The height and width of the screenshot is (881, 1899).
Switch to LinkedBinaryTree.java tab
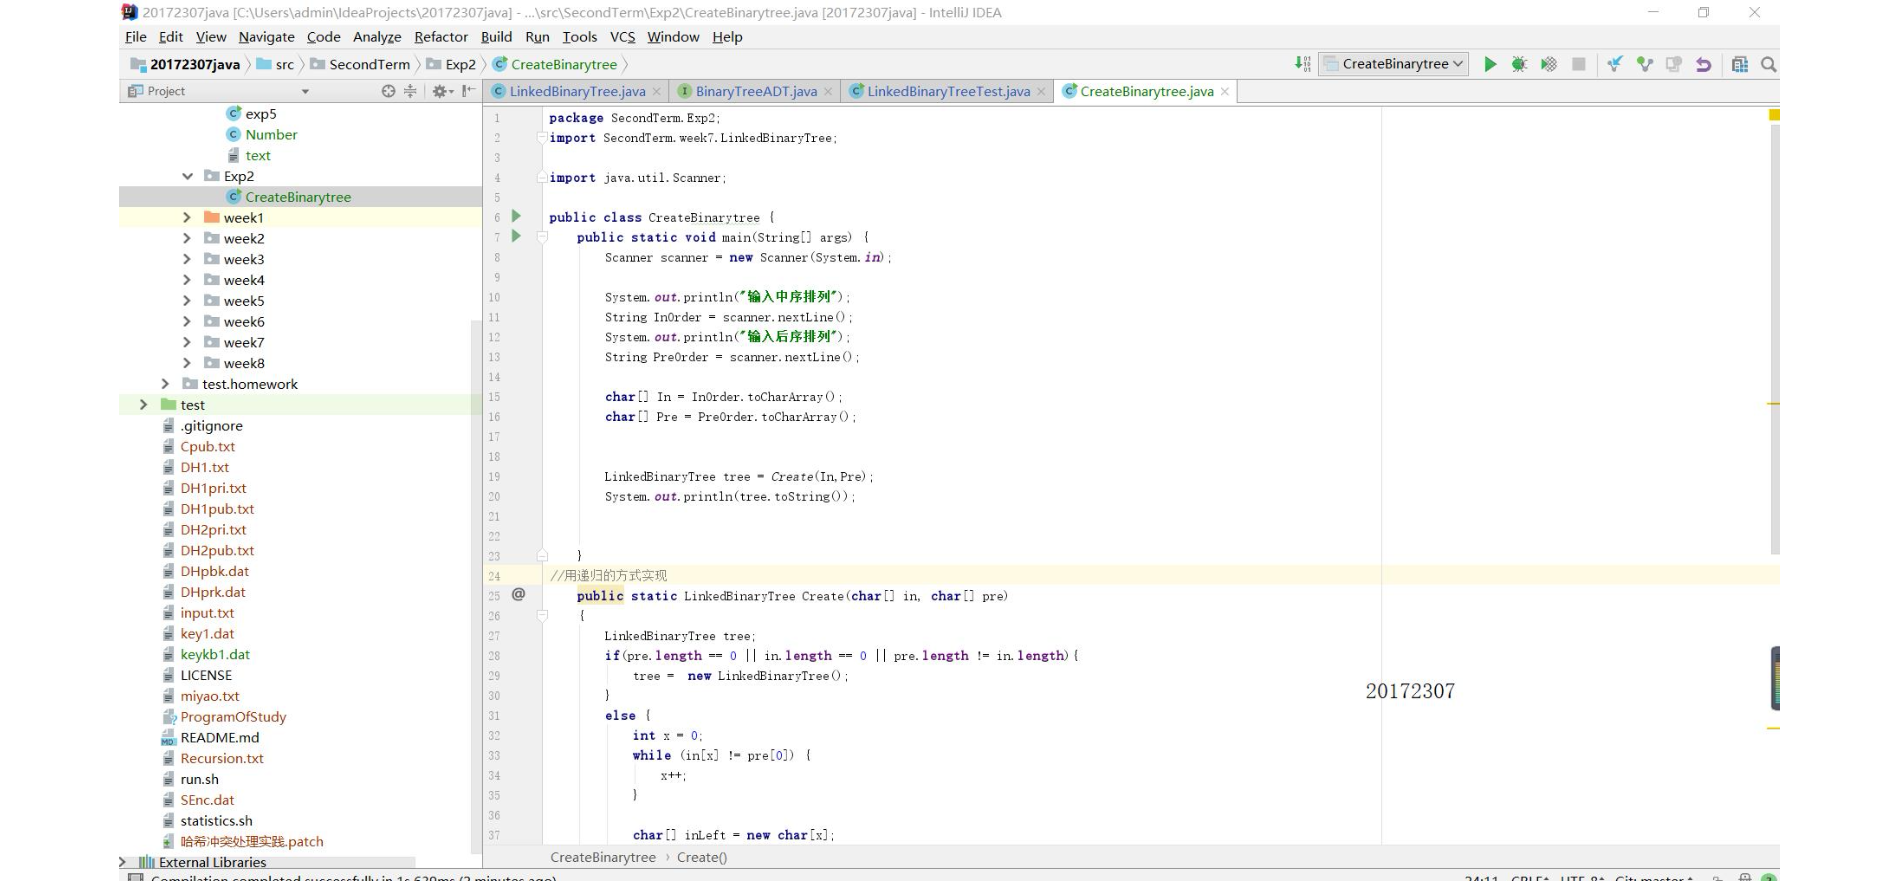(577, 92)
